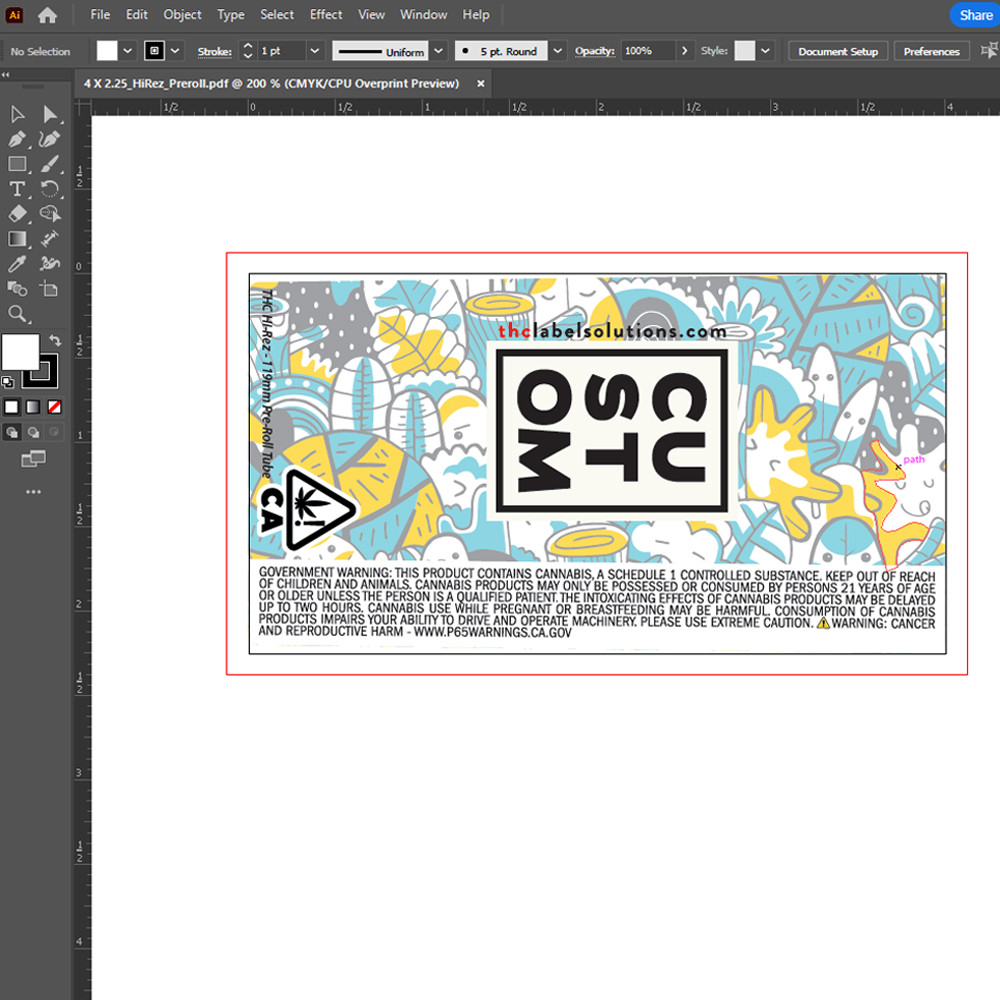Open the Effect menu
Viewport: 1000px width, 1000px height.
[326, 15]
